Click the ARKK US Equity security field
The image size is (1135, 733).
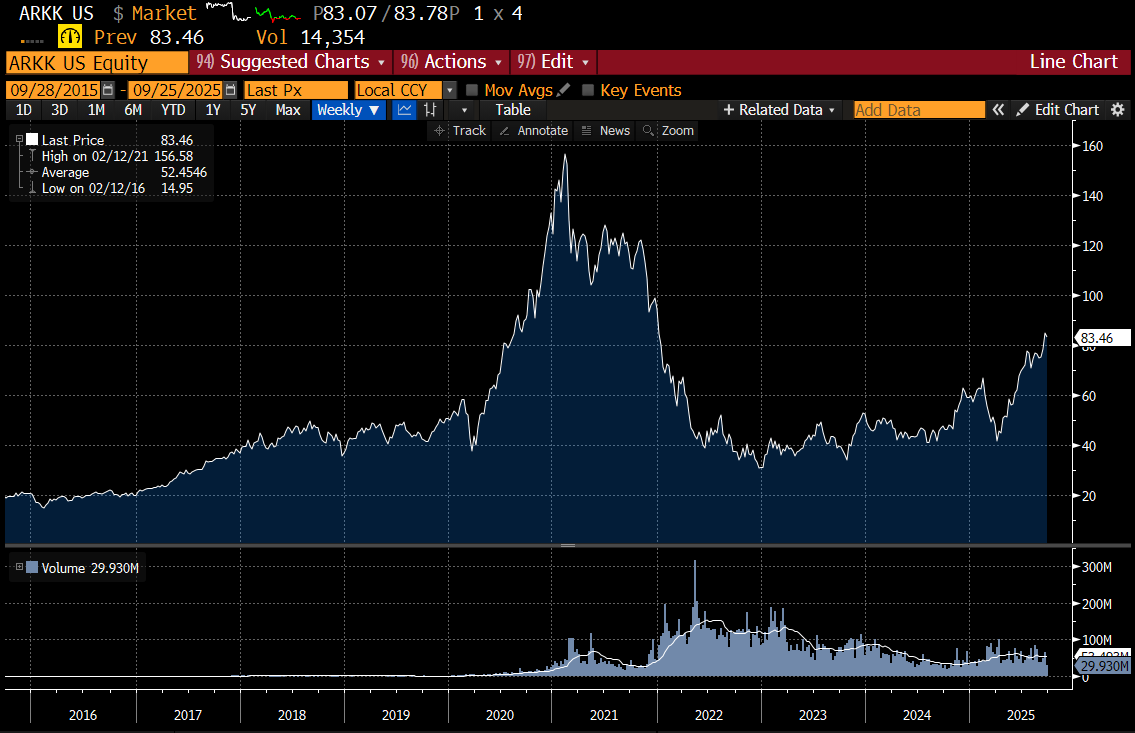(97, 63)
